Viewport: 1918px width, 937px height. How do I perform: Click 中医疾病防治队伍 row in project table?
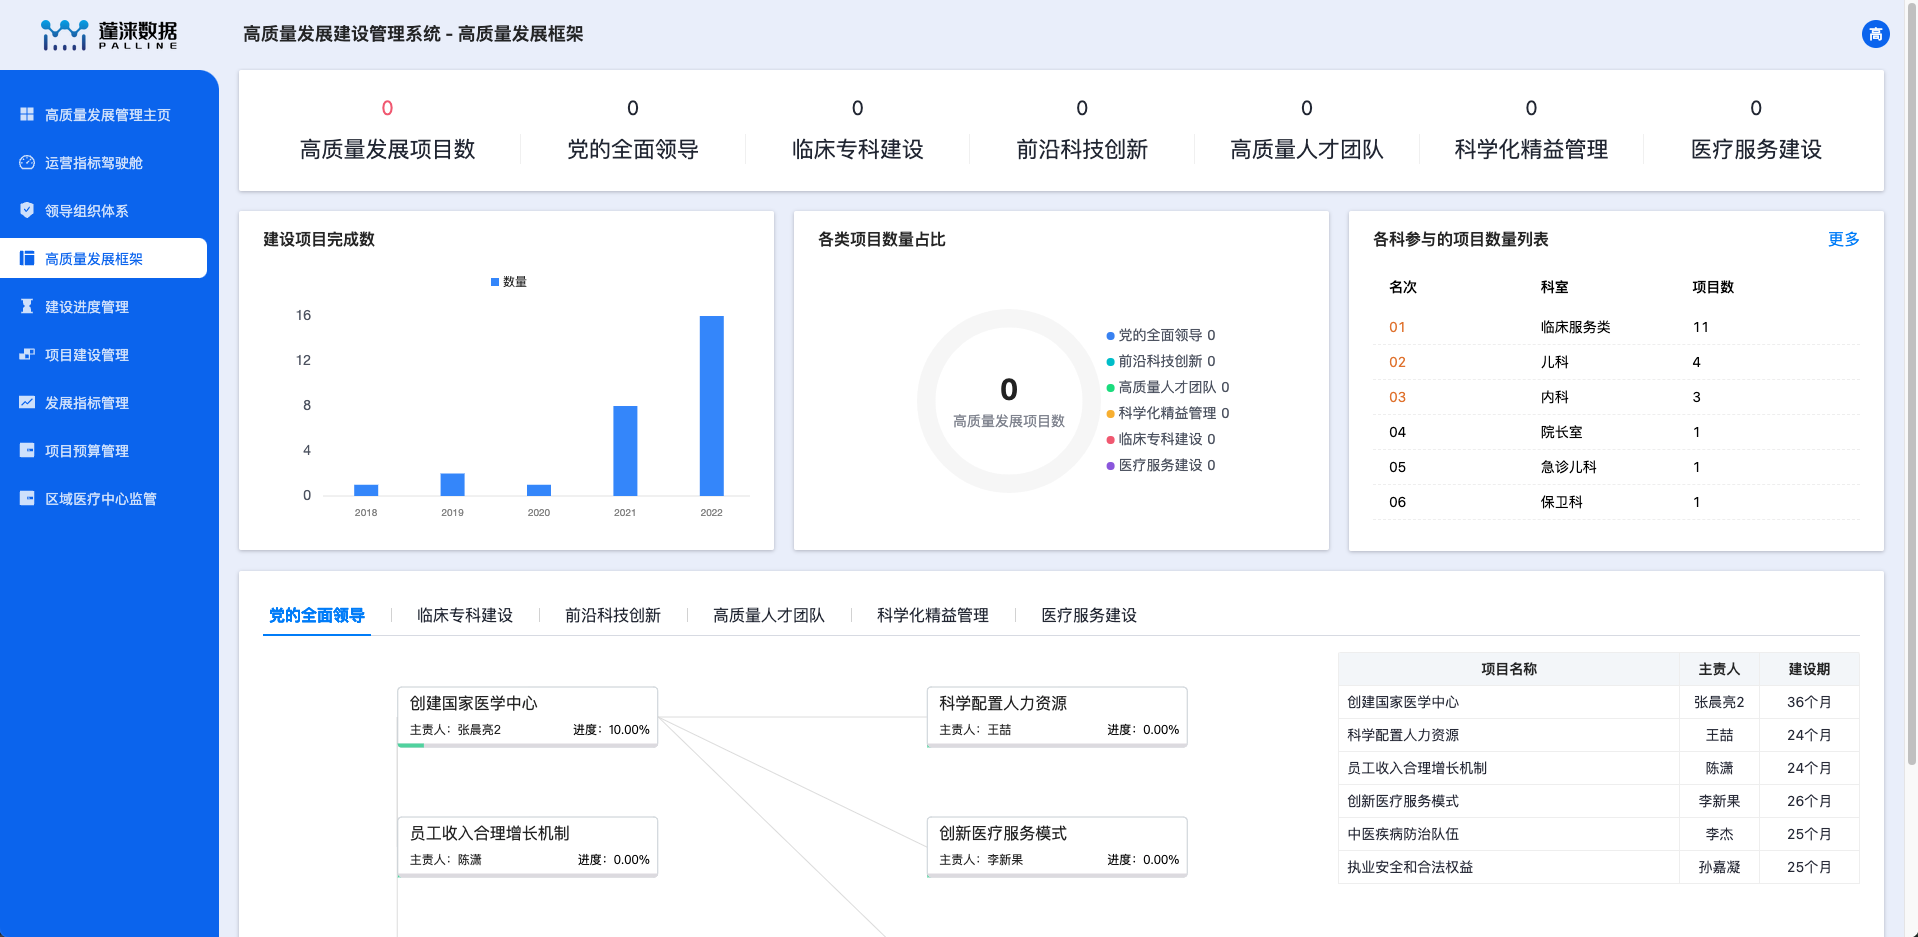click(x=1598, y=834)
